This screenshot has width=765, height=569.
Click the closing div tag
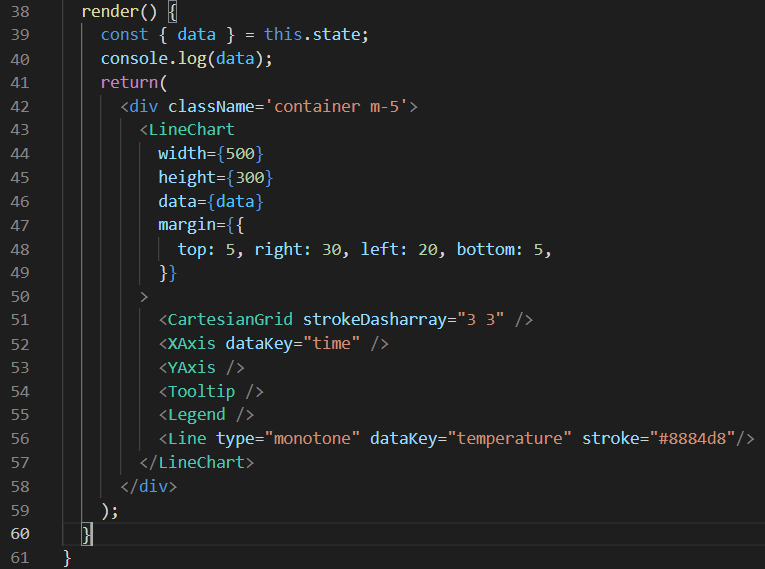[149, 486]
